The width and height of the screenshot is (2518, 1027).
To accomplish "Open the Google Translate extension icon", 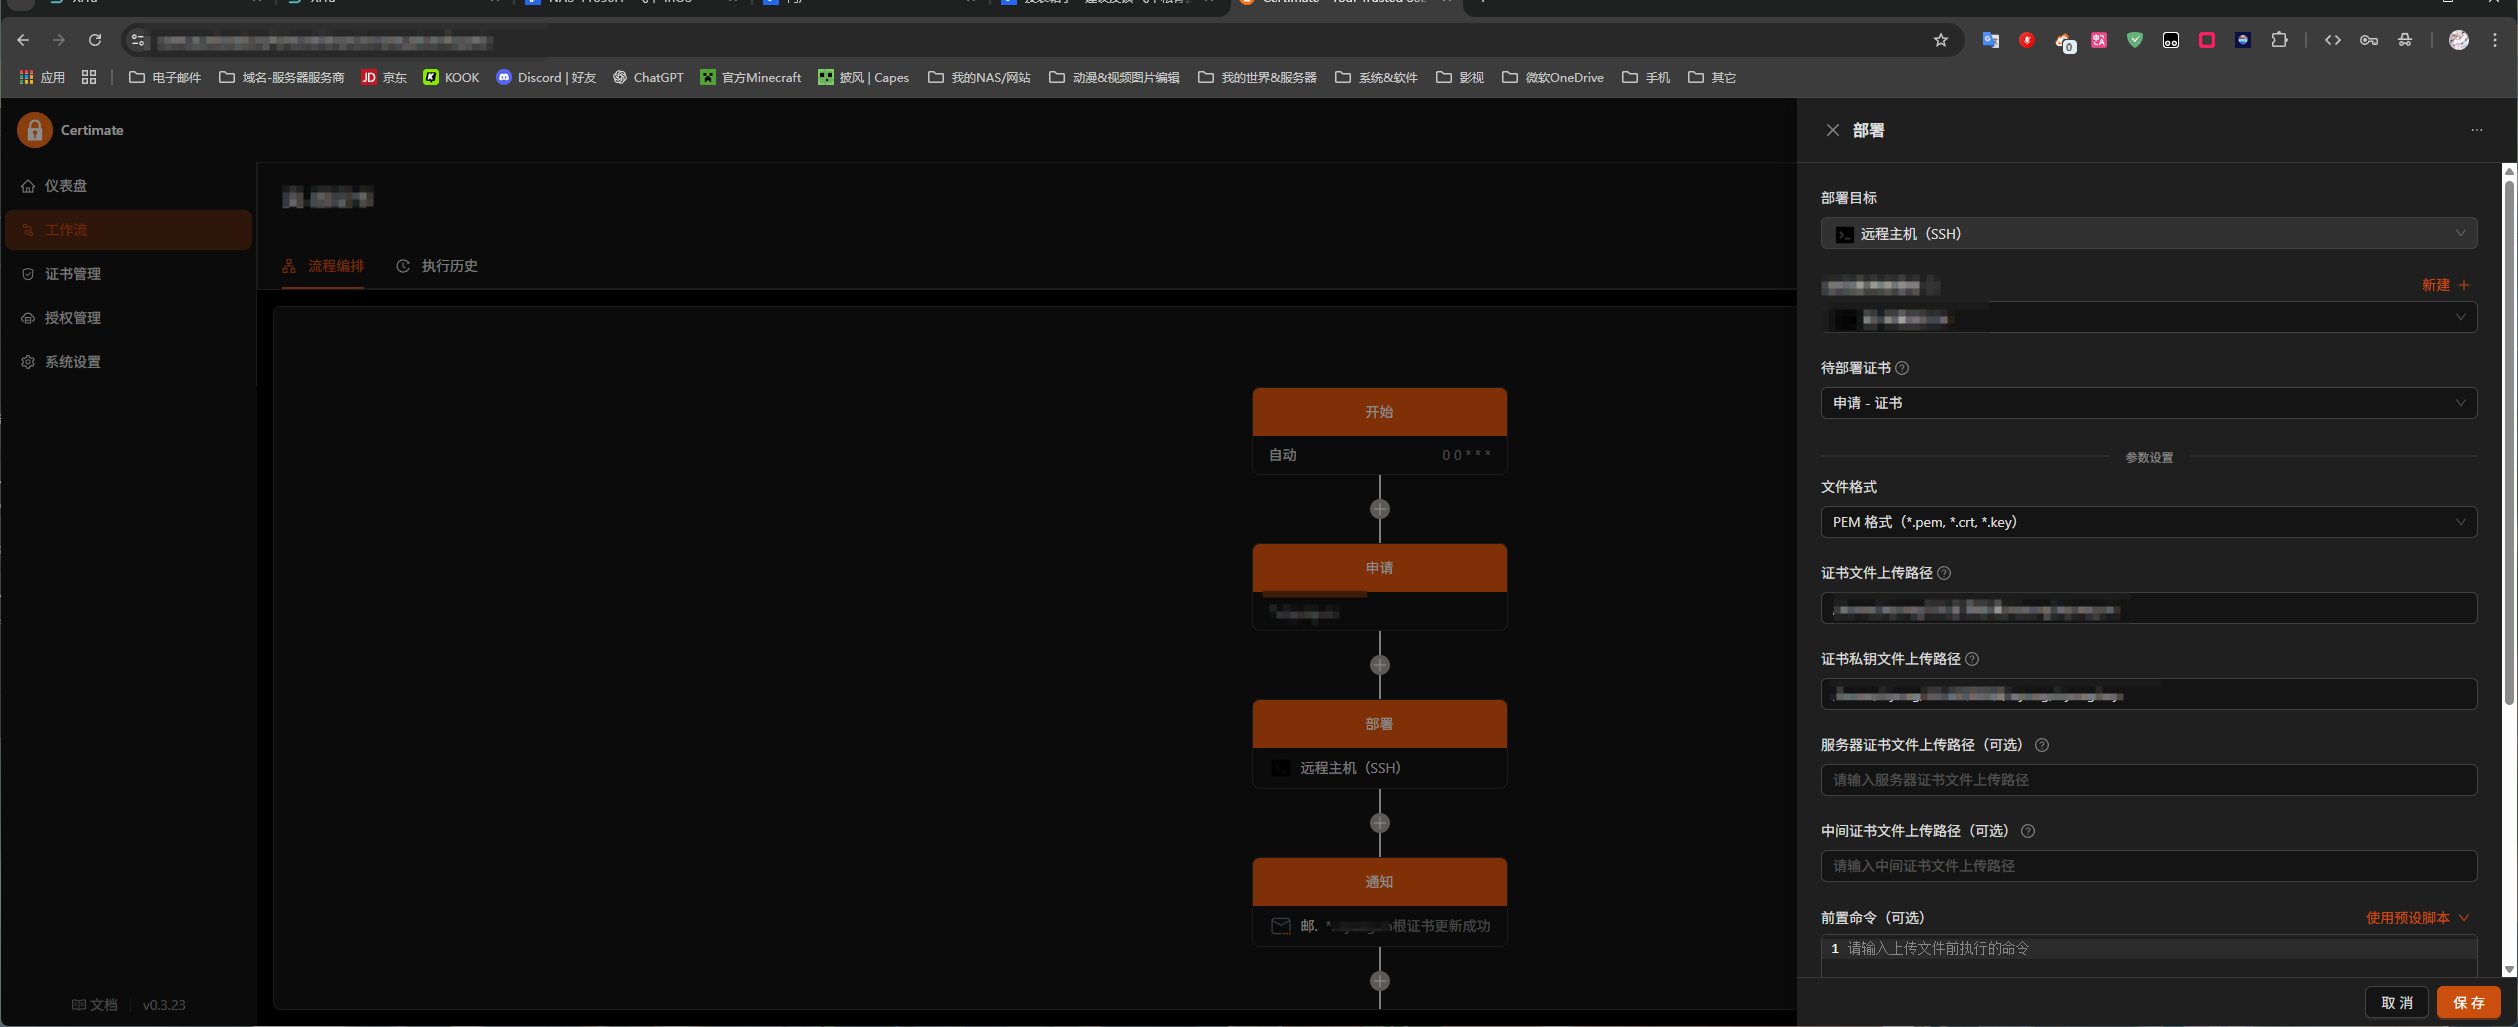I will [1990, 40].
